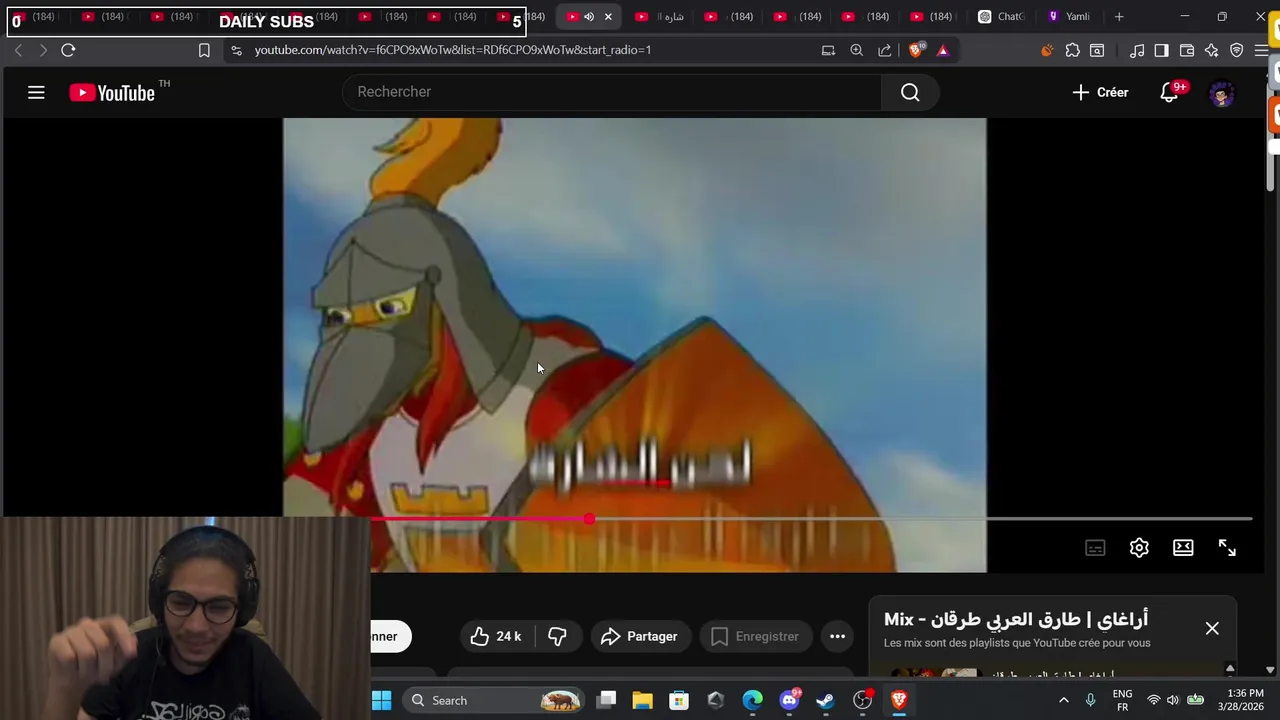Click the Enregistrer save button
Viewport: 1280px width, 720px height.
[756, 636]
